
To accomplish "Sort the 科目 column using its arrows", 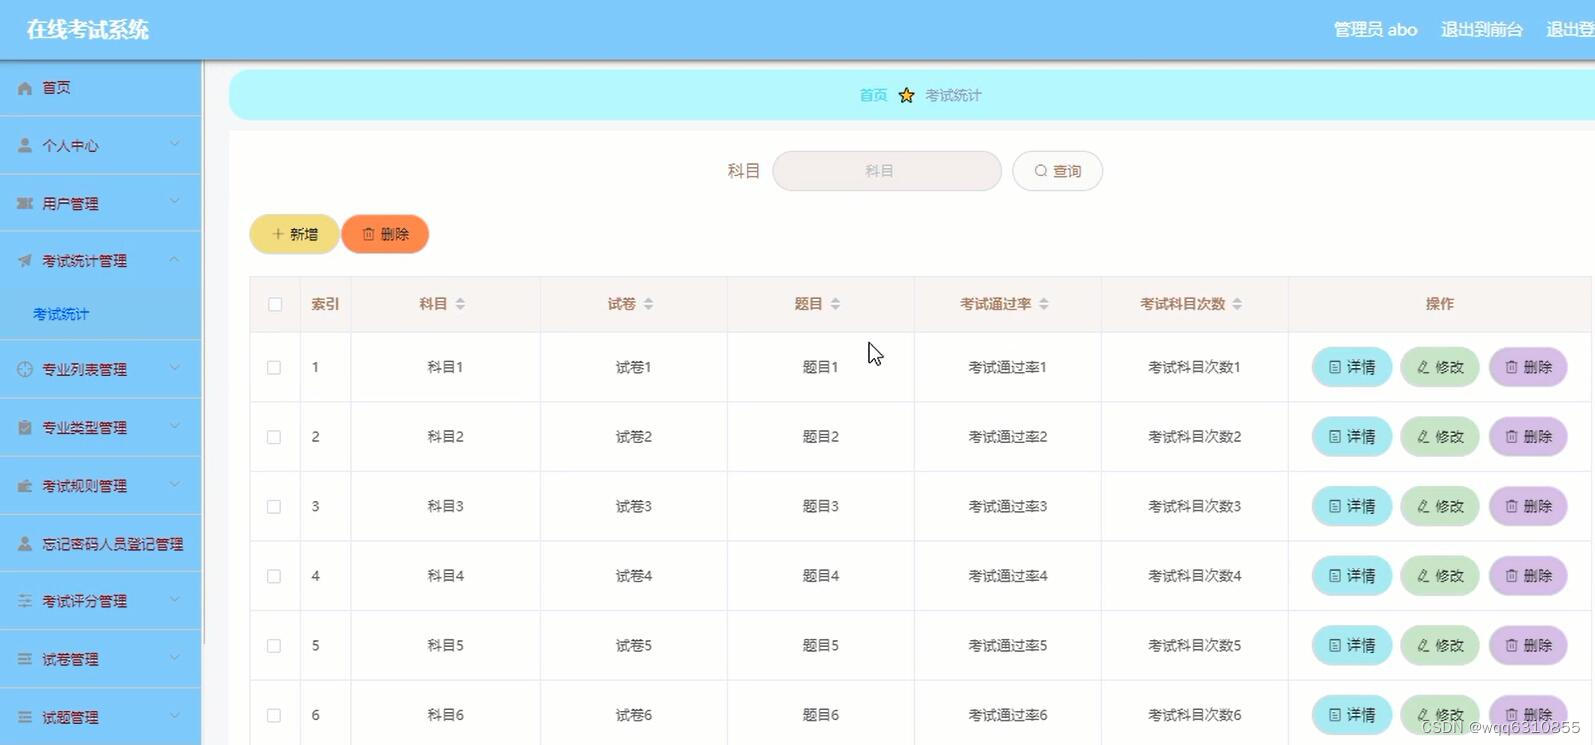I will tap(460, 304).
